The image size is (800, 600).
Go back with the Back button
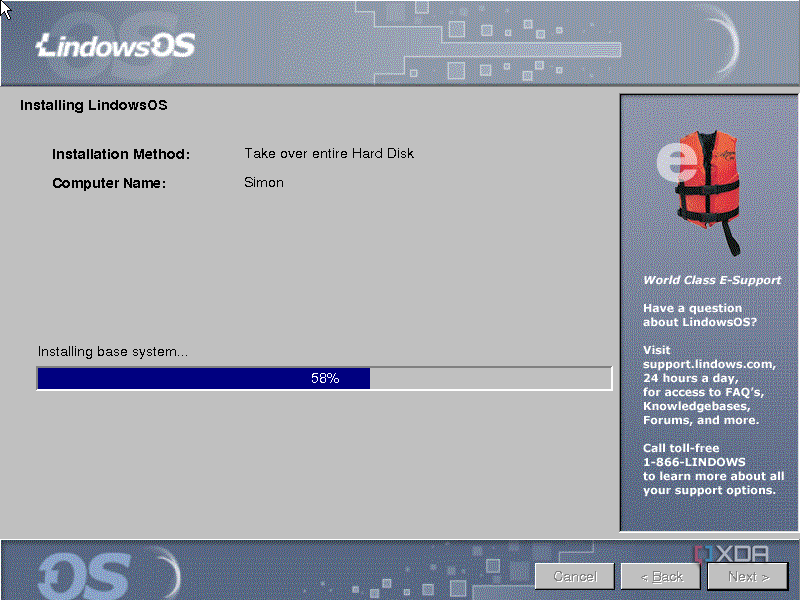(x=661, y=577)
